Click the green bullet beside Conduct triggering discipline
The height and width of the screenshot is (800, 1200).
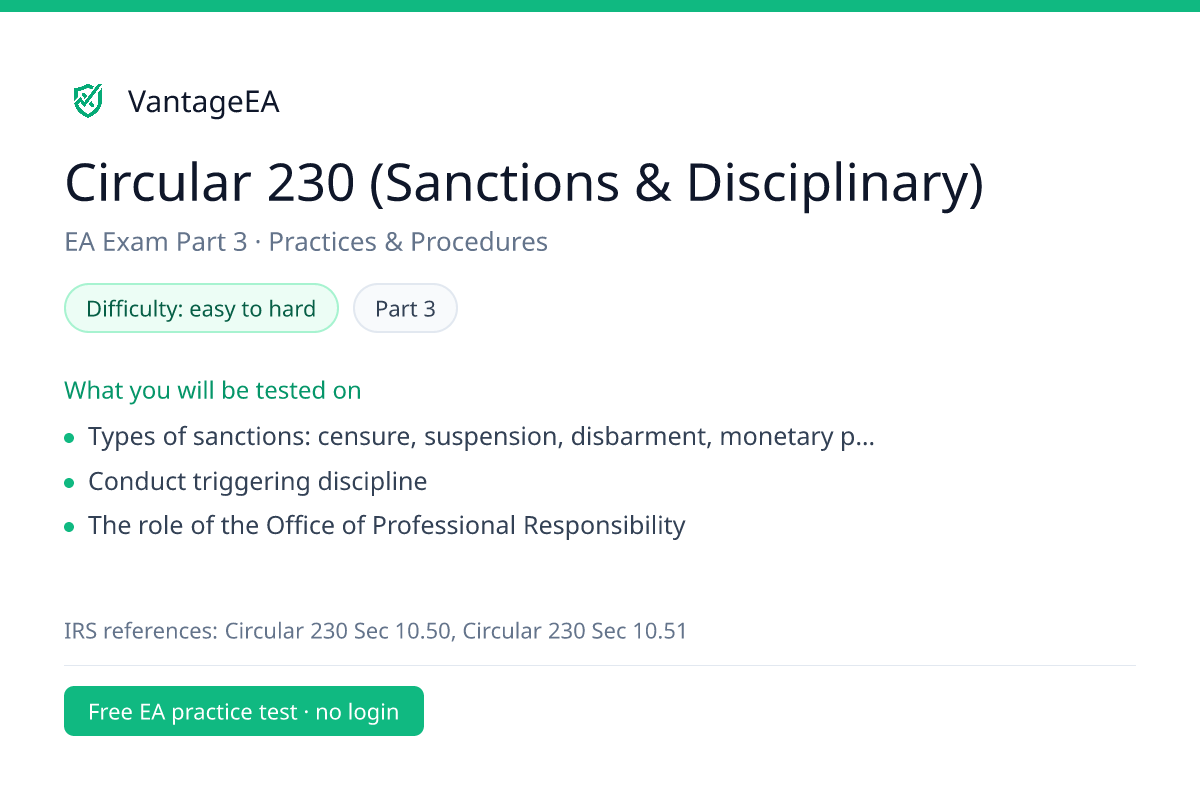point(69,482)
